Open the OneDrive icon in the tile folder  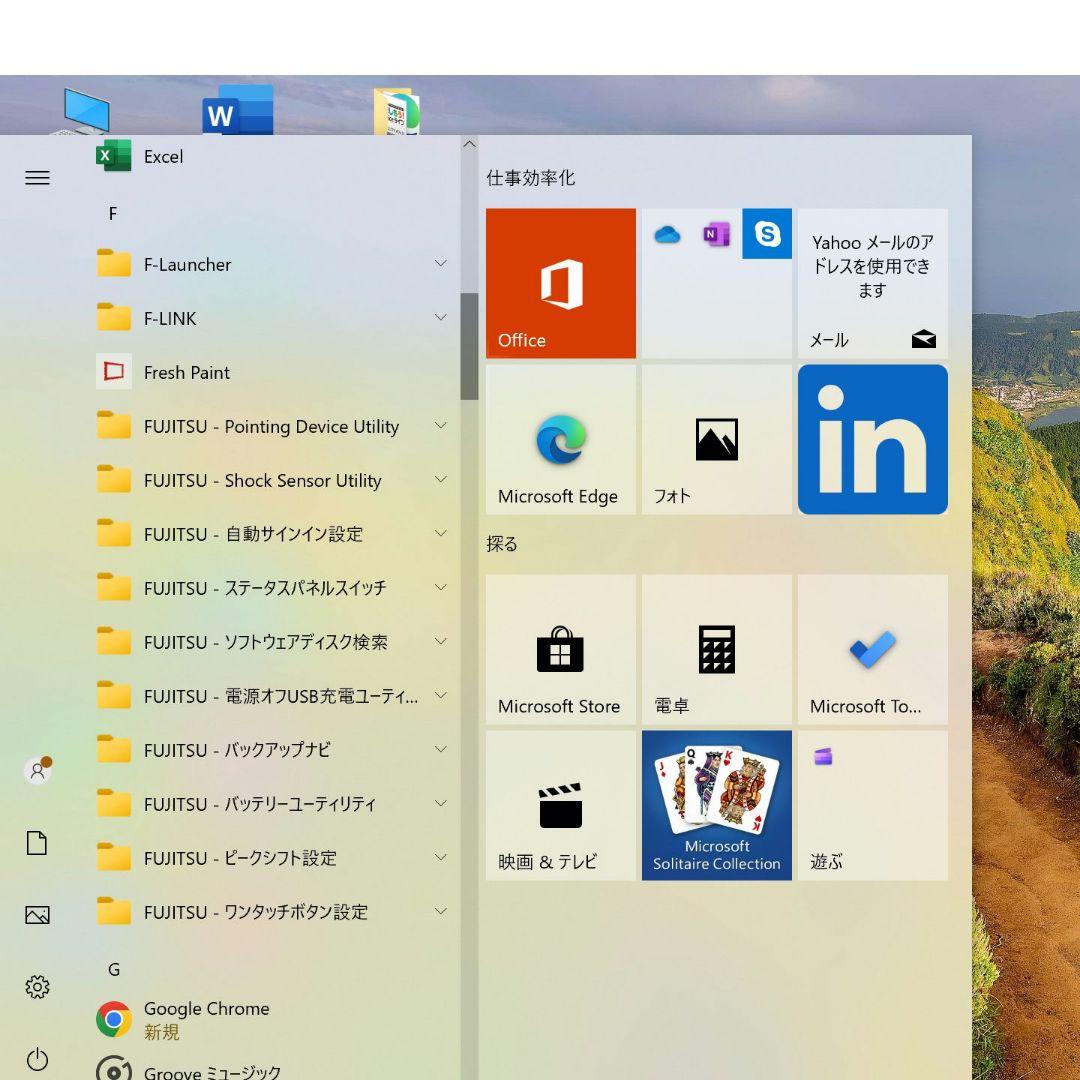point(667,234)
